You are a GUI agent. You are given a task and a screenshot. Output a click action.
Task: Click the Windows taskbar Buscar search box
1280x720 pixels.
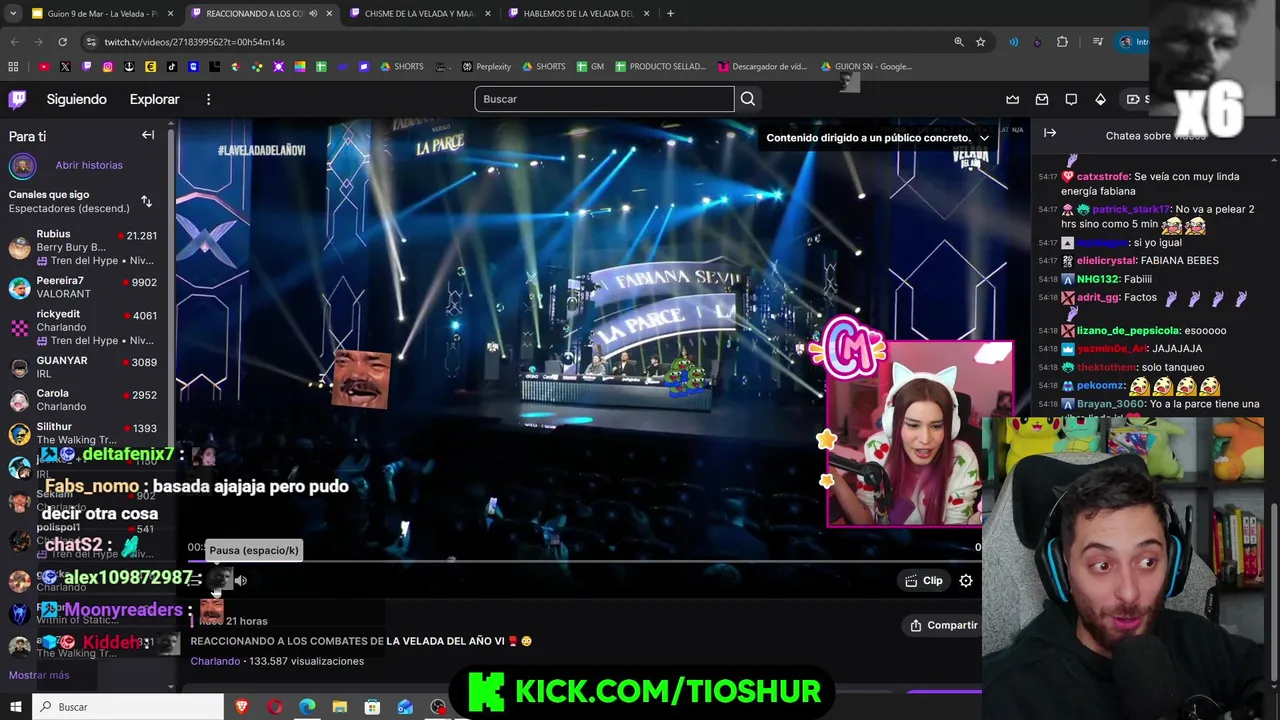tap(129, 707)
